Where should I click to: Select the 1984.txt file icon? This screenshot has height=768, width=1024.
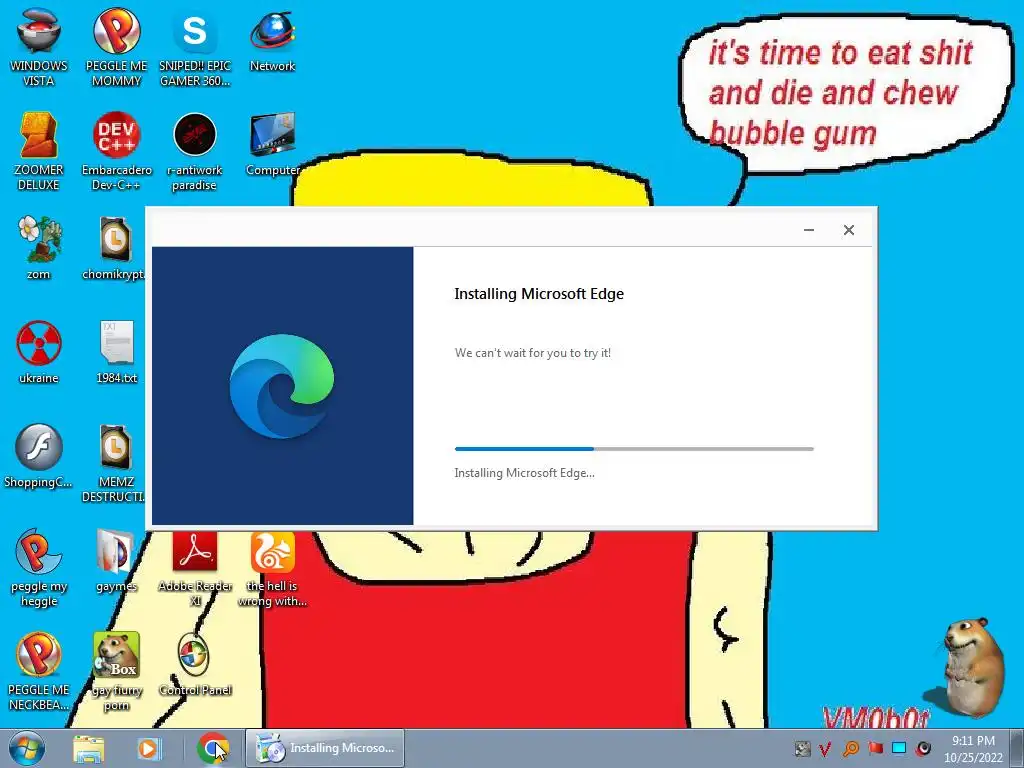click(116, 352)
